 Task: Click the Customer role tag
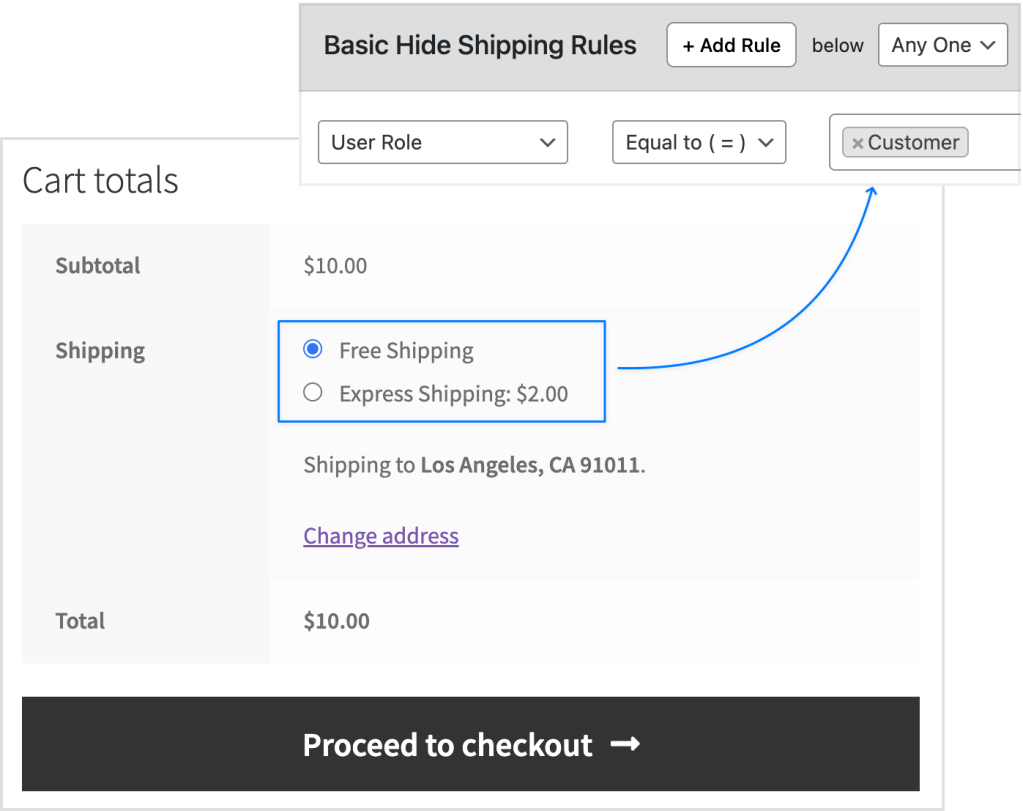click(x=905, y=142)
